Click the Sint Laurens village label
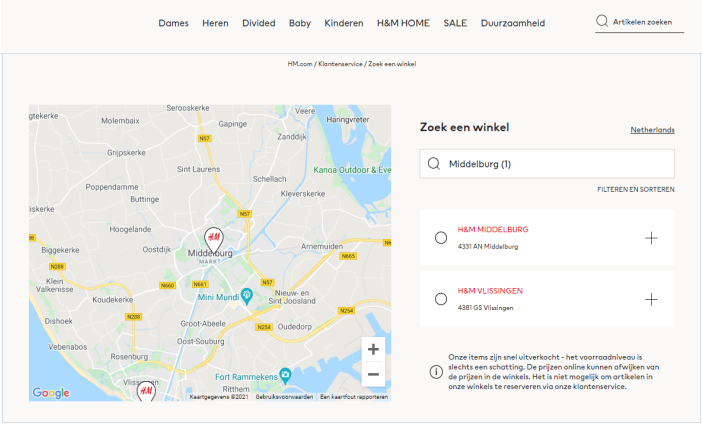702x426 pixels. (x=198, y=169)
